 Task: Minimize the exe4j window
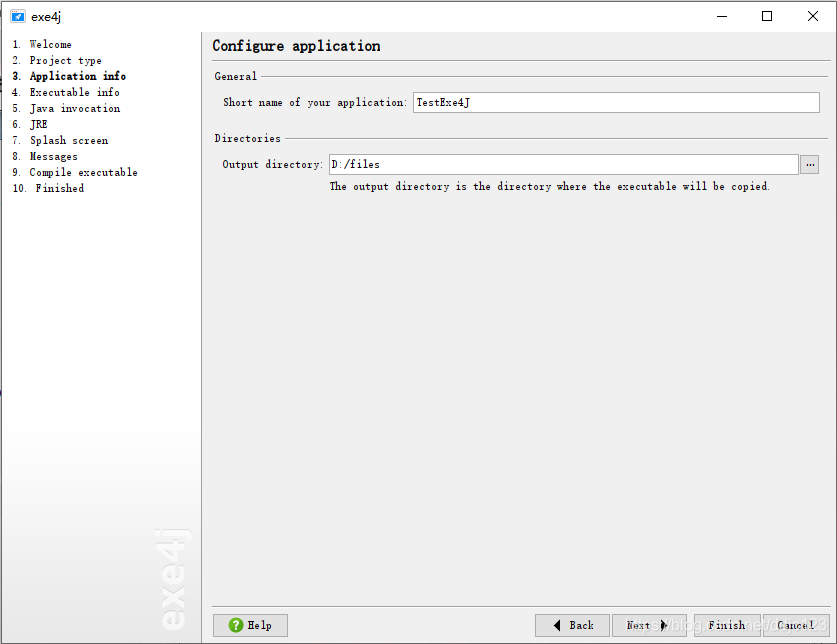pos(722,17)
